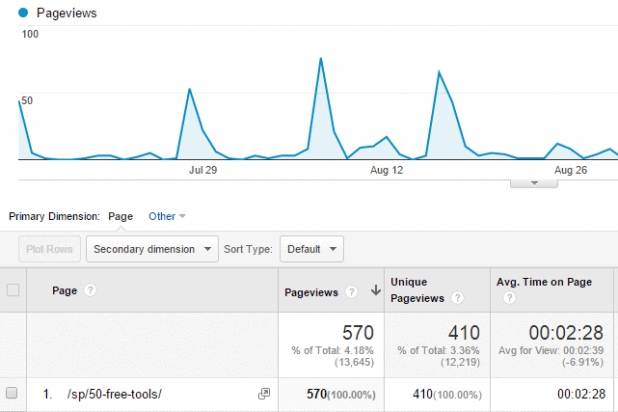Click the Pageviews metric label above chart
This screenshot has width=618, height=412.
coord(67,13)
